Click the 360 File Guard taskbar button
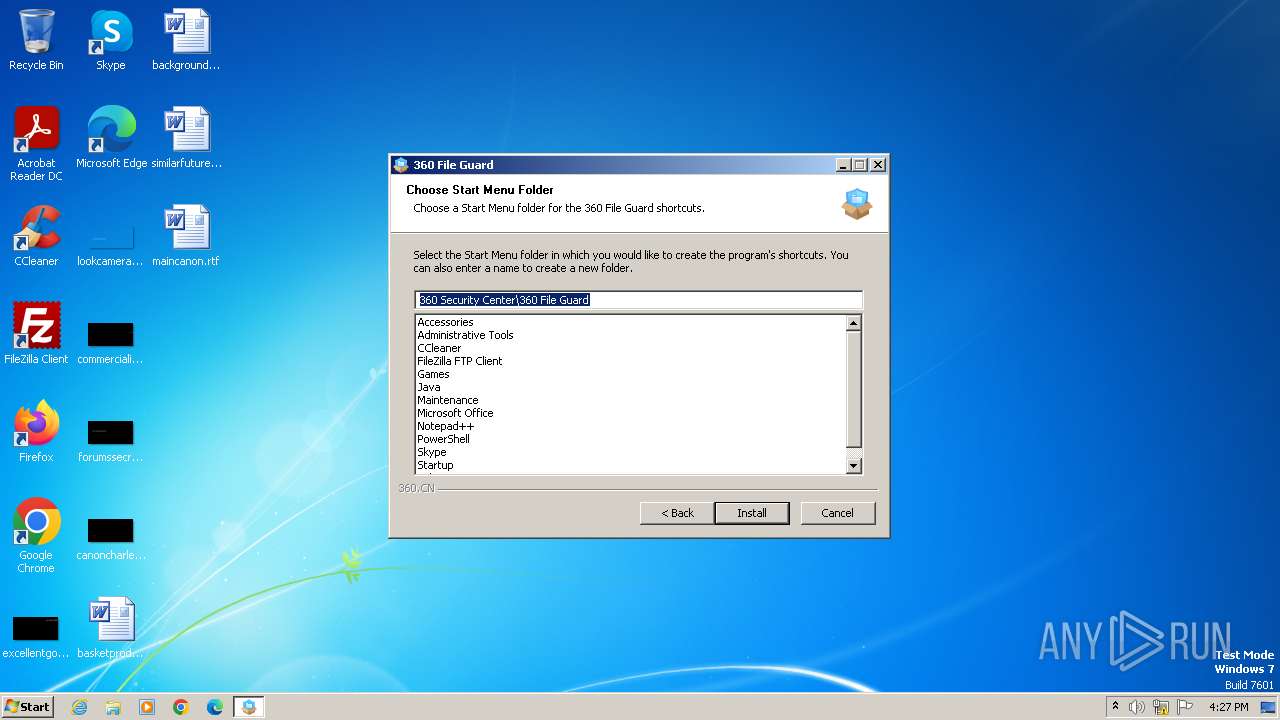This screenshot has width=1280, height=720. tap(249, 707)
